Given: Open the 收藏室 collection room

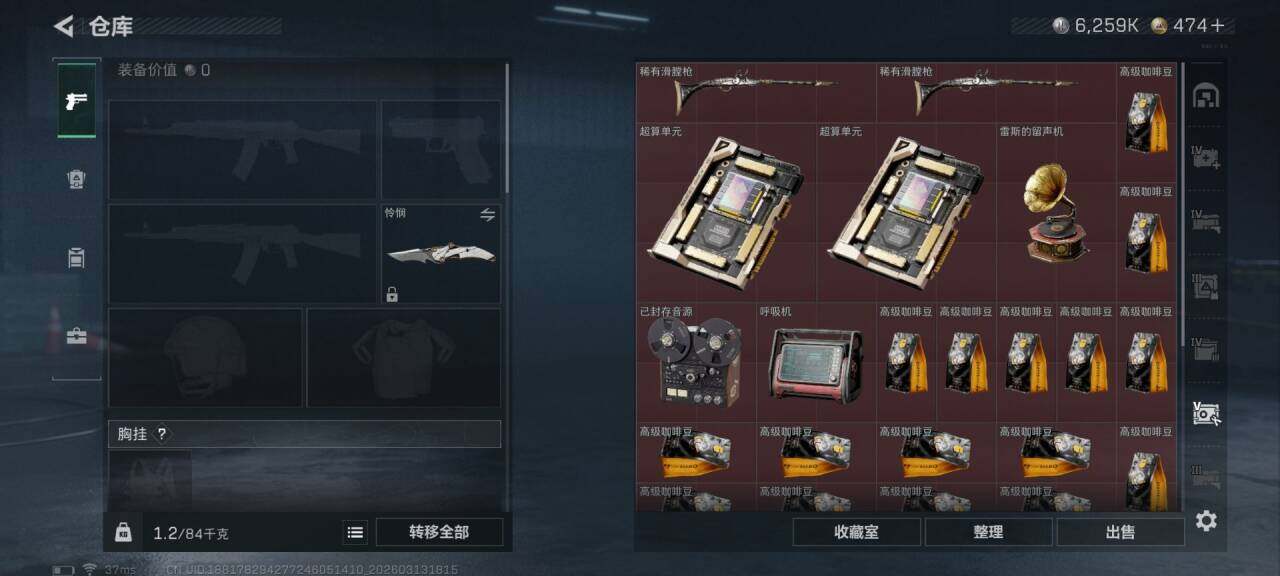Looking at the screenshot, I should click(x=856, y=532).
